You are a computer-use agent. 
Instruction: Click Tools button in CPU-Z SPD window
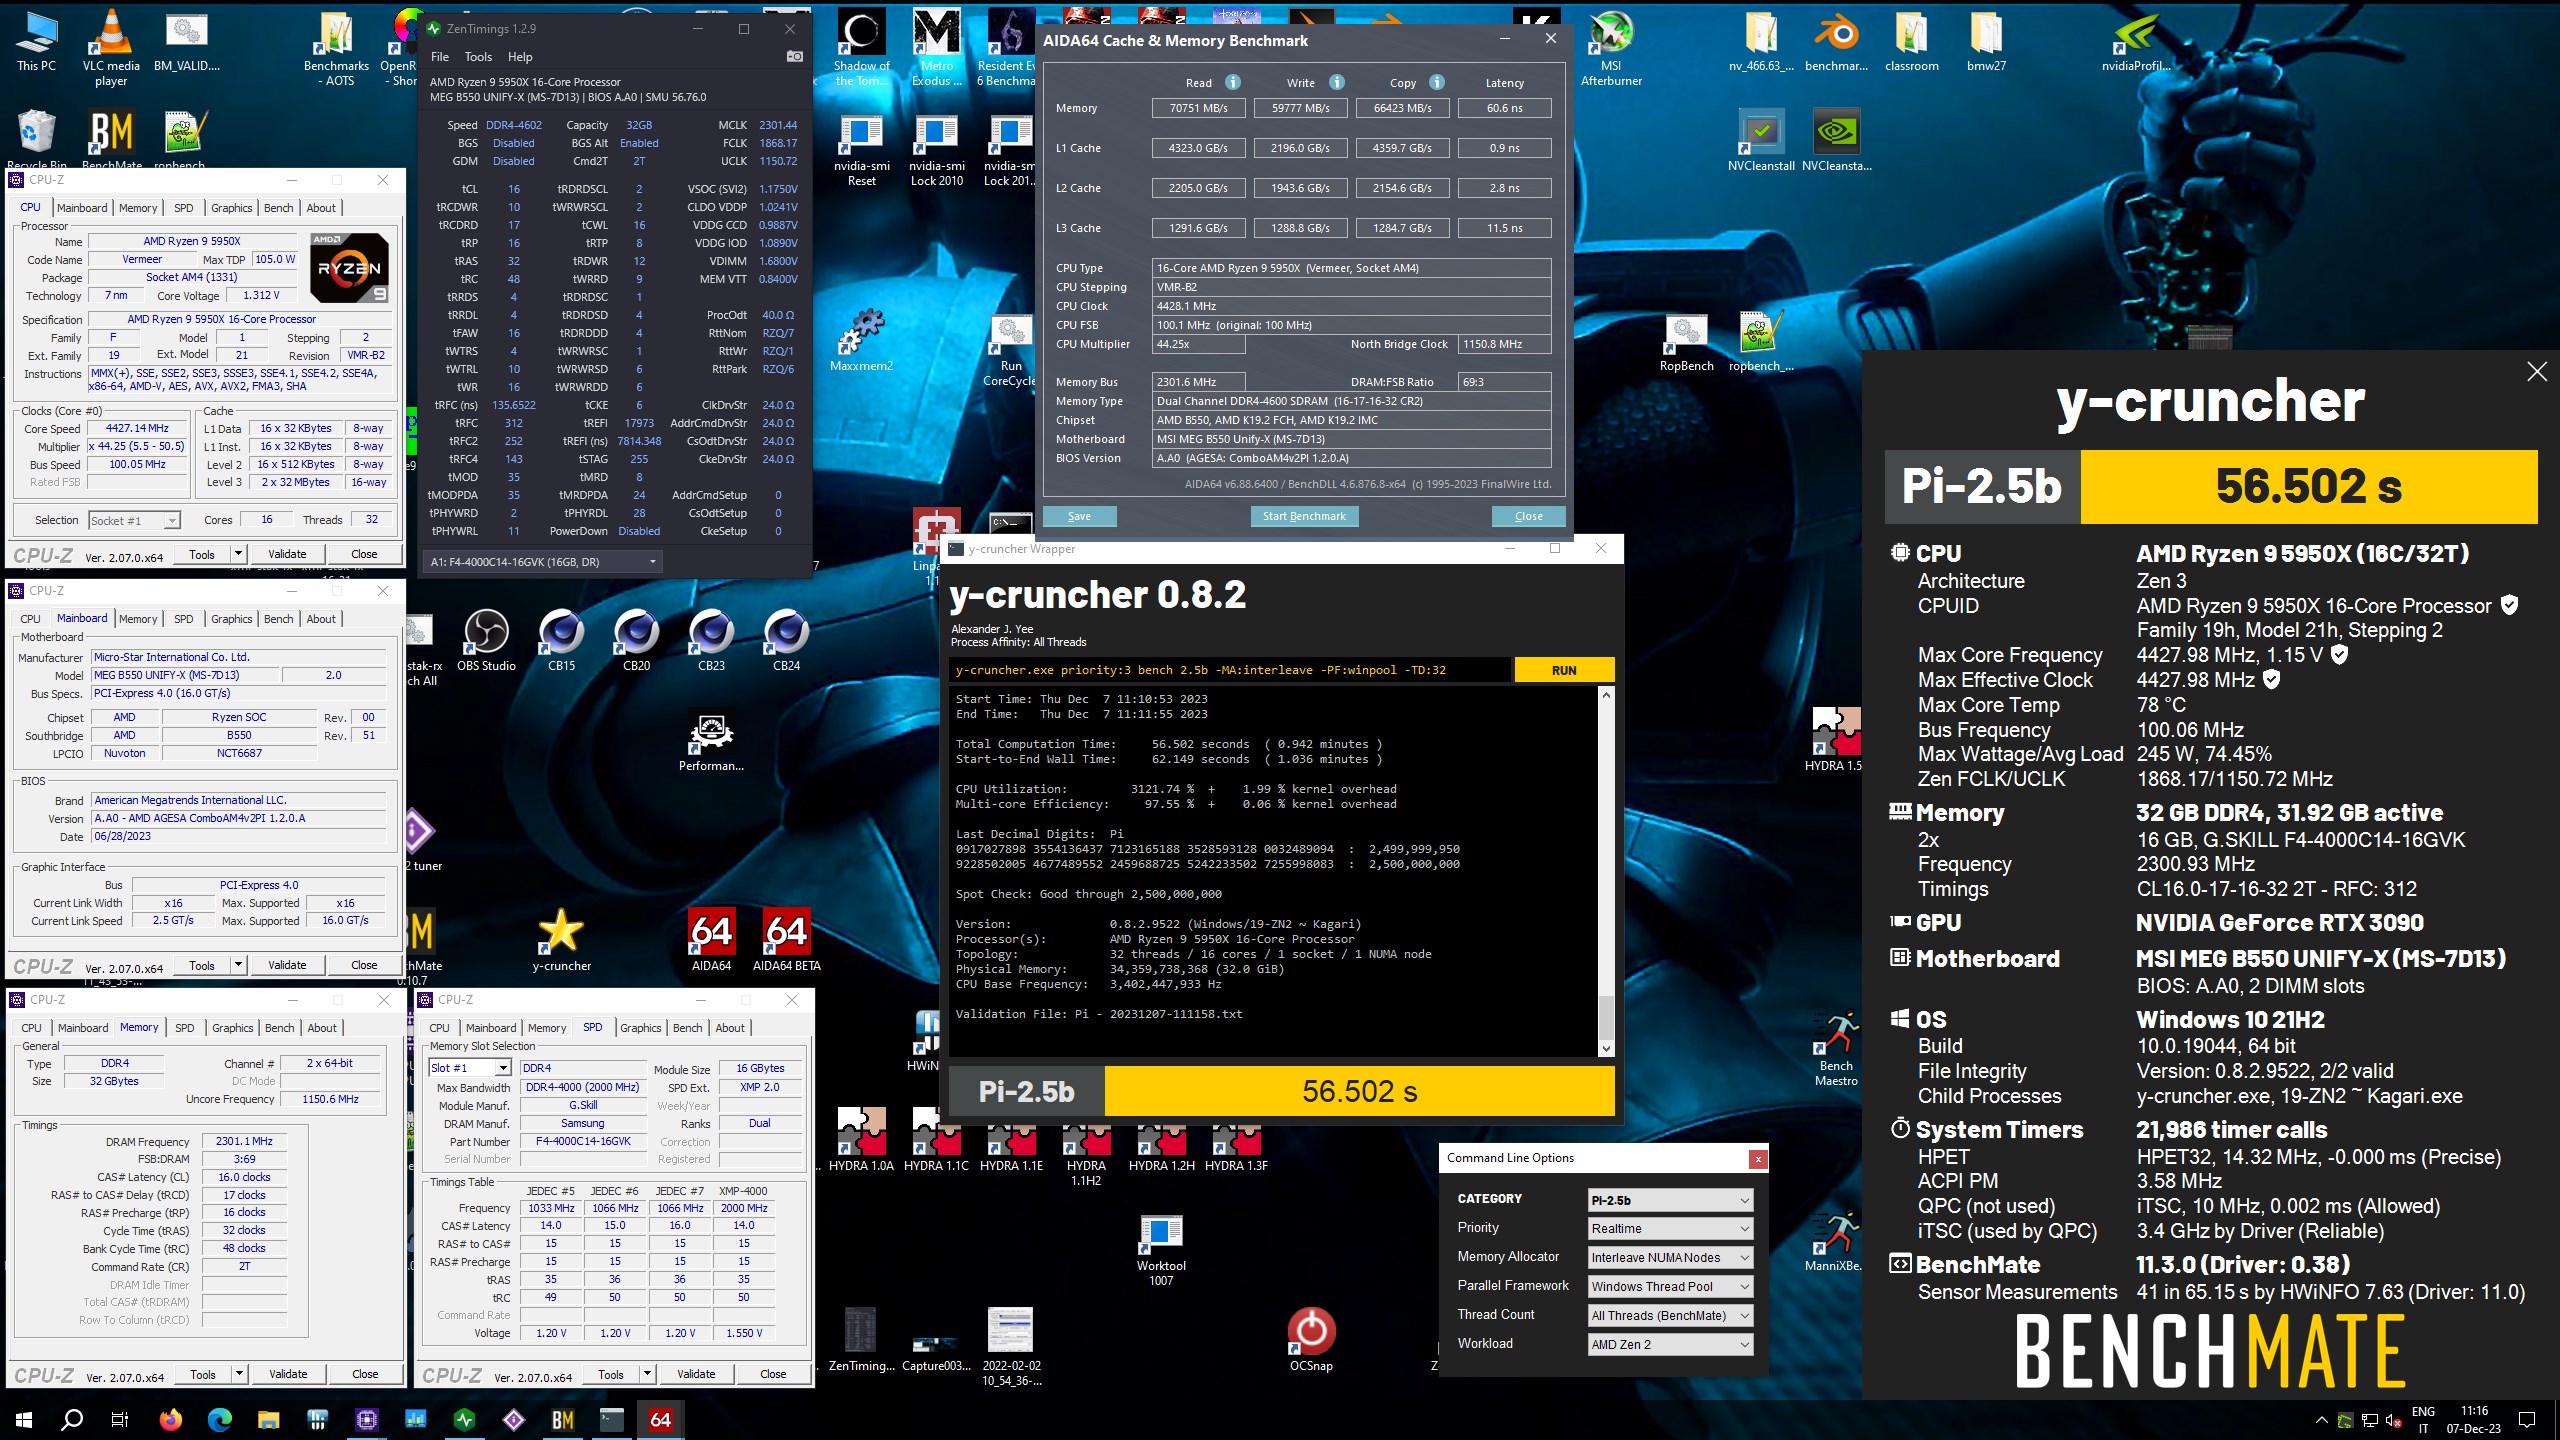coord(611,1374)
